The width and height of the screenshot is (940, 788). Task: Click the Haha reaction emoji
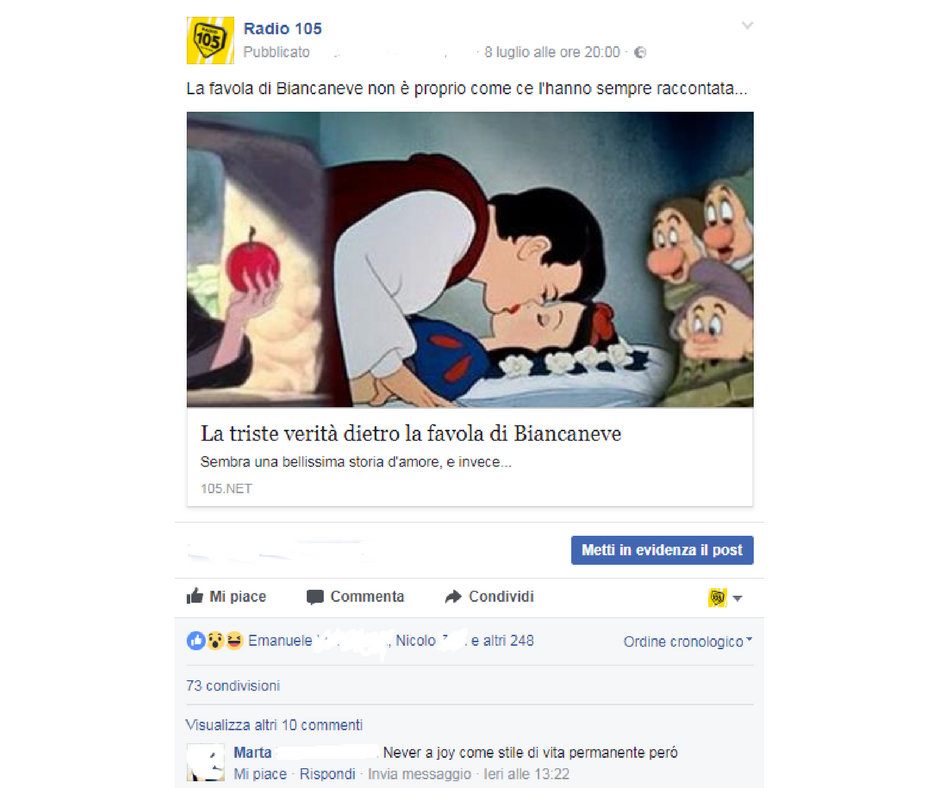(x=234, y=641)
